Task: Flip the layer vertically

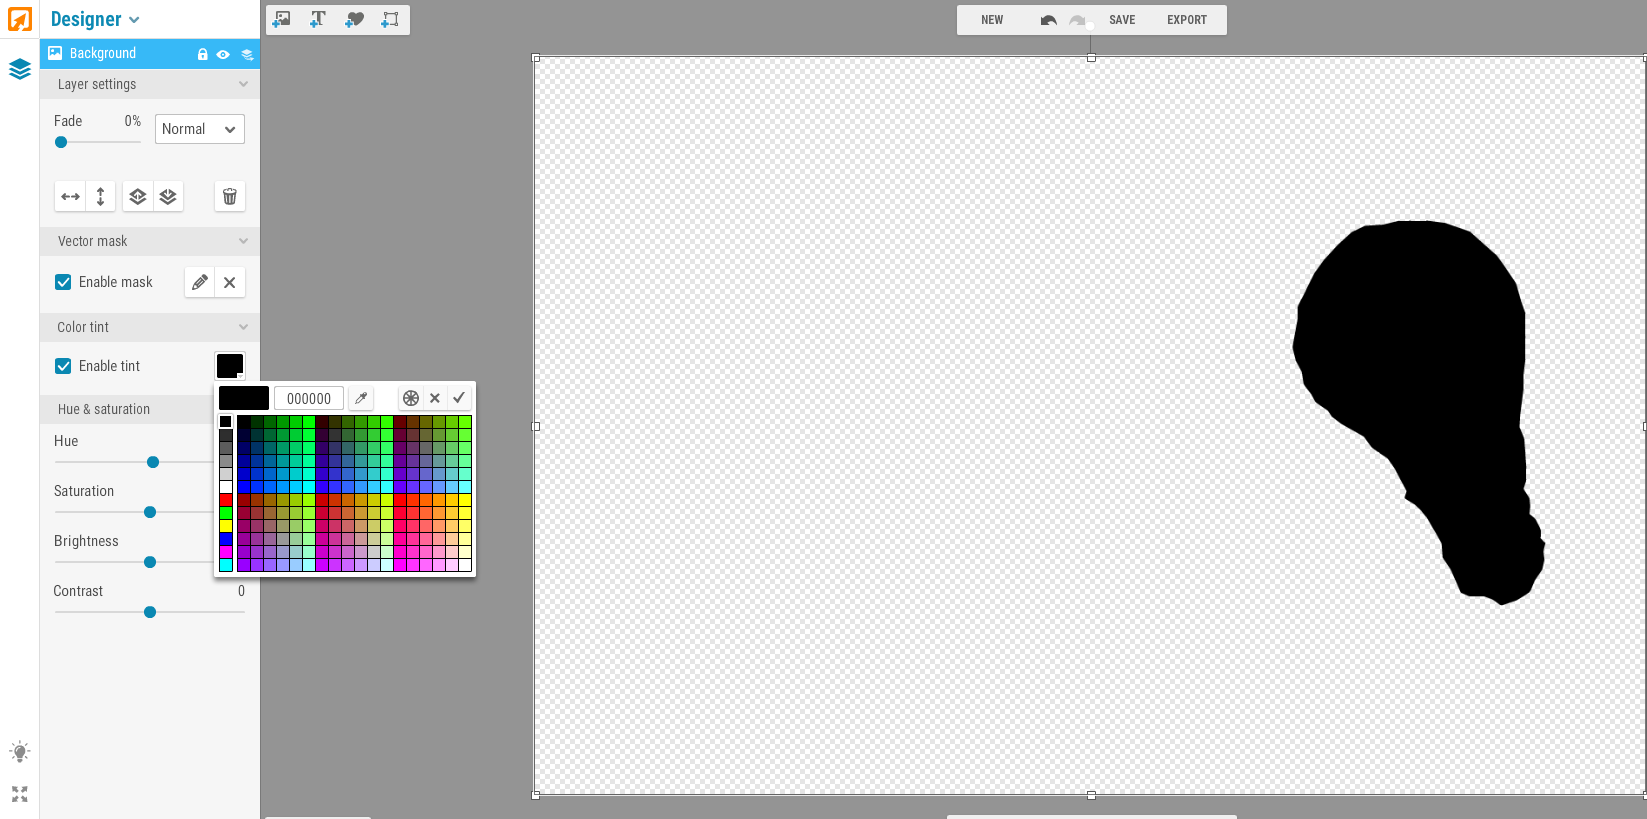Action: (100, 197)
